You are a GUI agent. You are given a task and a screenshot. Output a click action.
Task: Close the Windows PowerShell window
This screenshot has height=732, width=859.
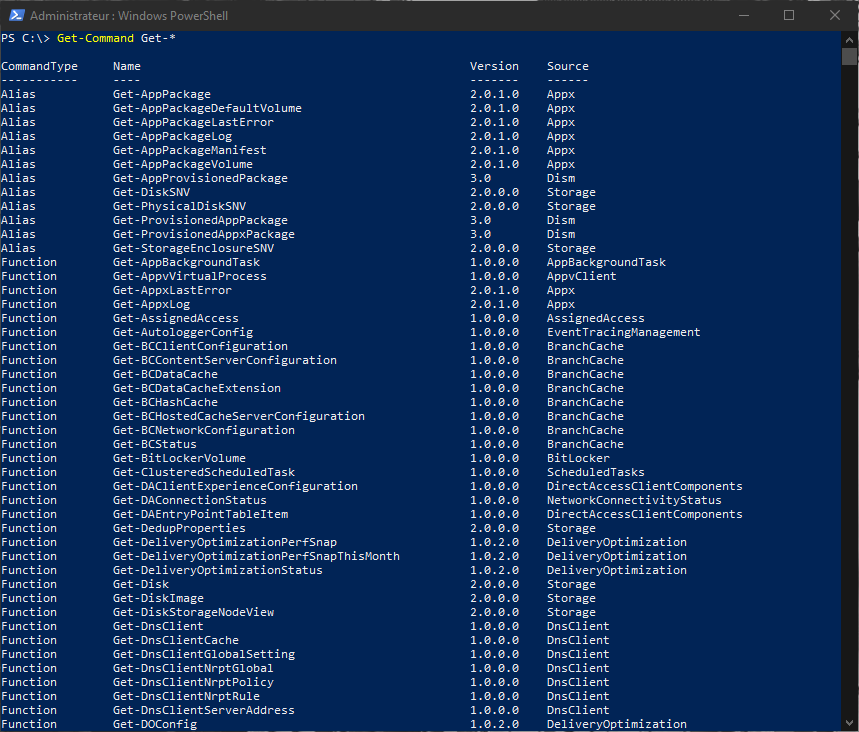835,15
